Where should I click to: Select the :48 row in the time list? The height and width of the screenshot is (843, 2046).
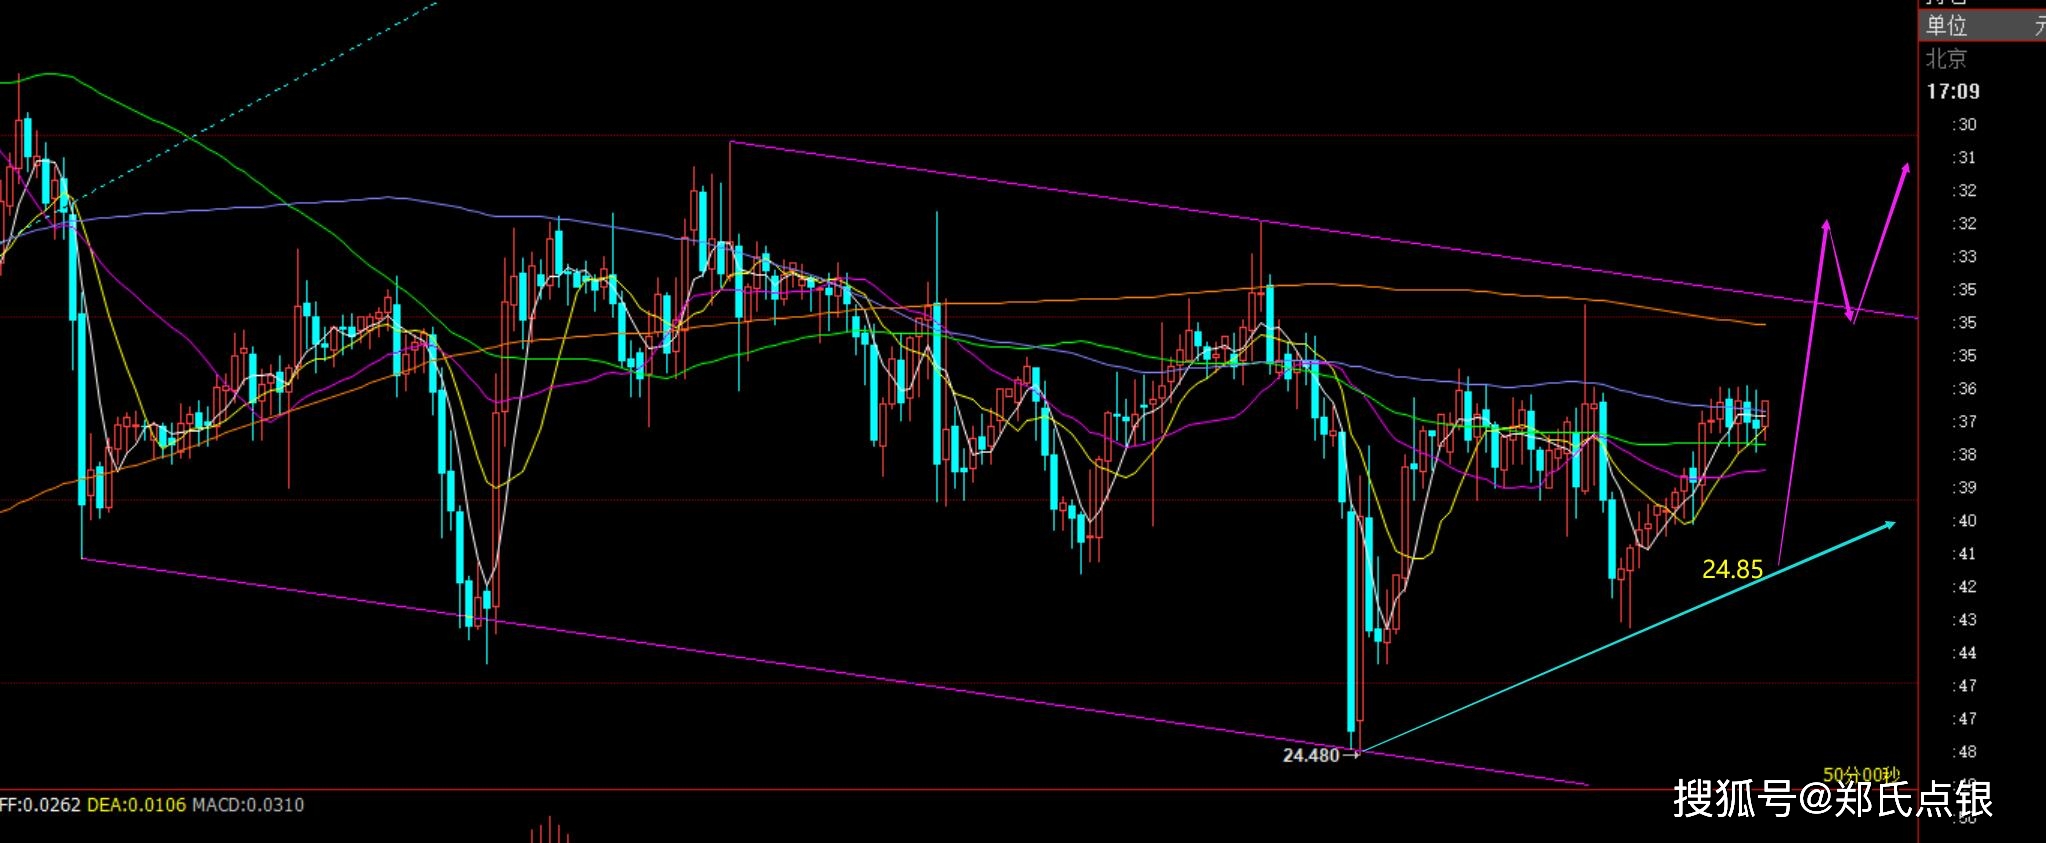(x=1965, y=752)
